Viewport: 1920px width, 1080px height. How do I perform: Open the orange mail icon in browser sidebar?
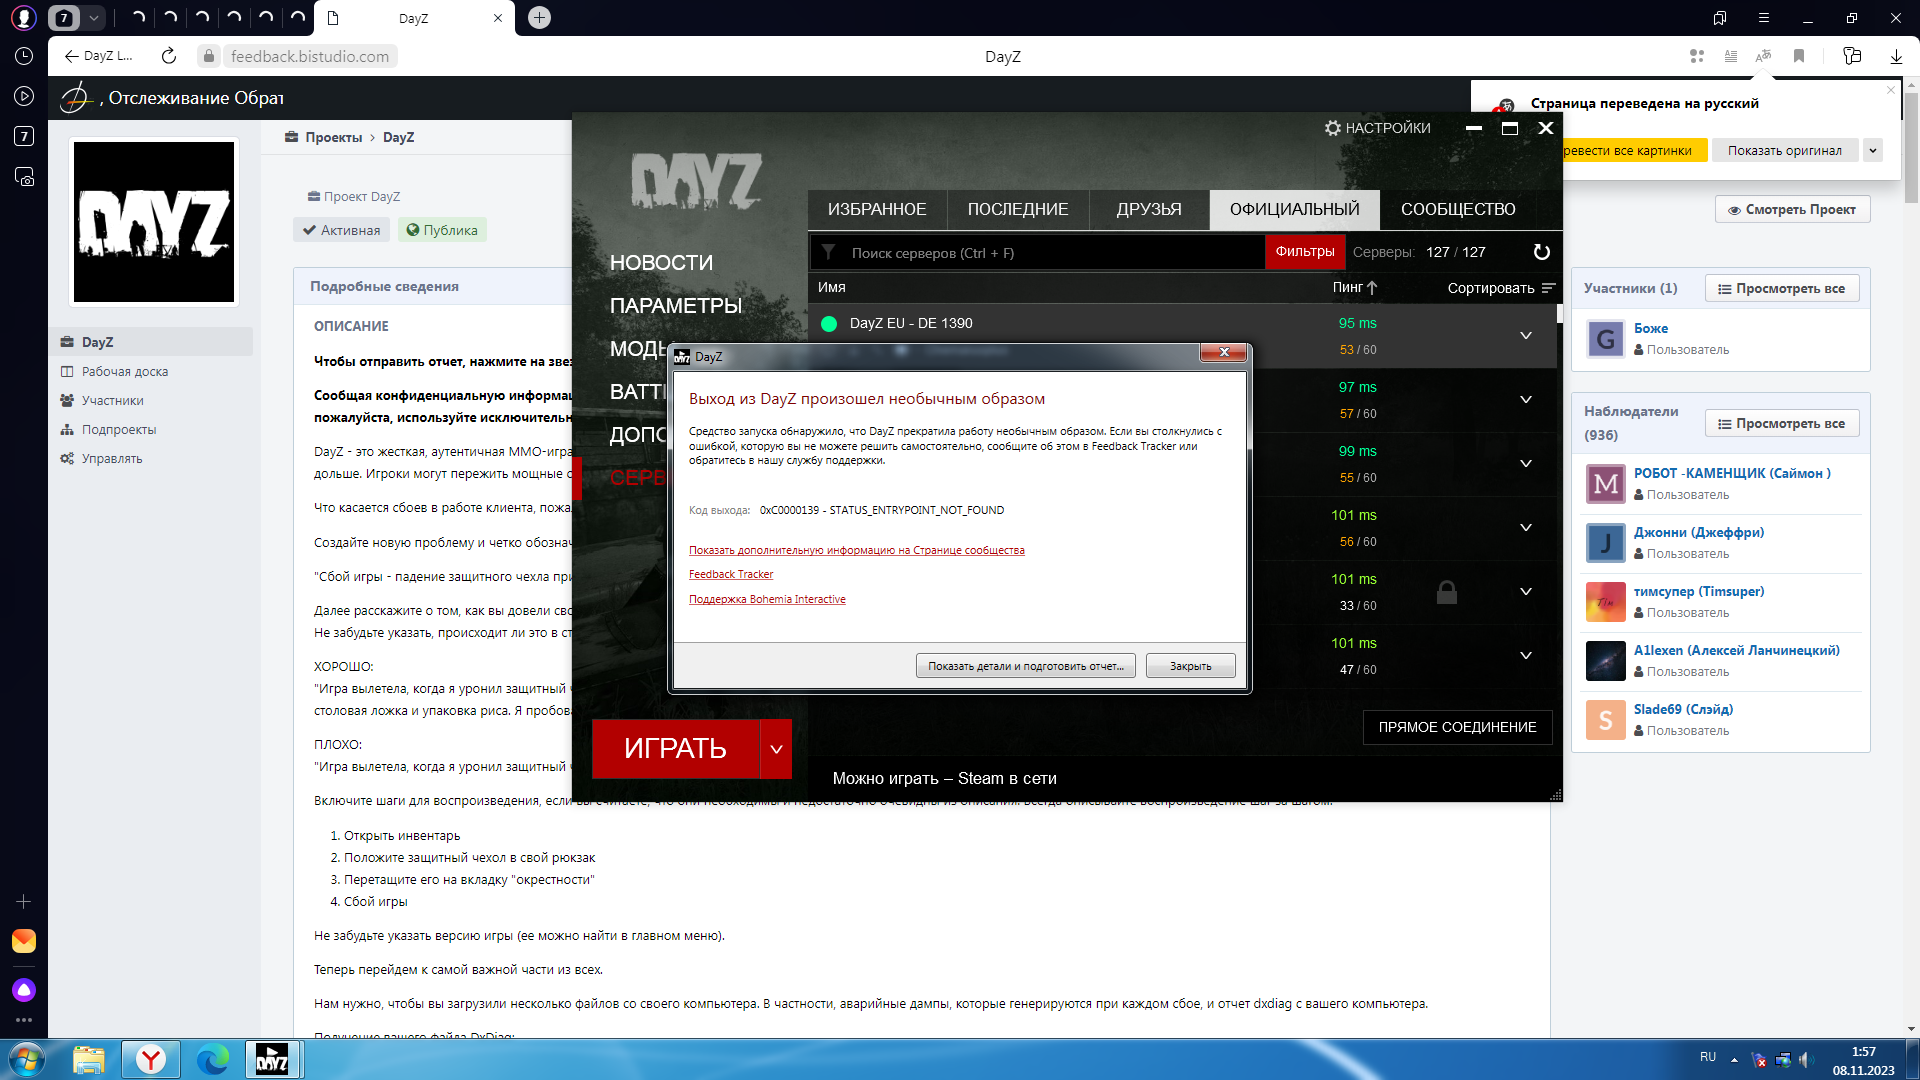(24, 941)
